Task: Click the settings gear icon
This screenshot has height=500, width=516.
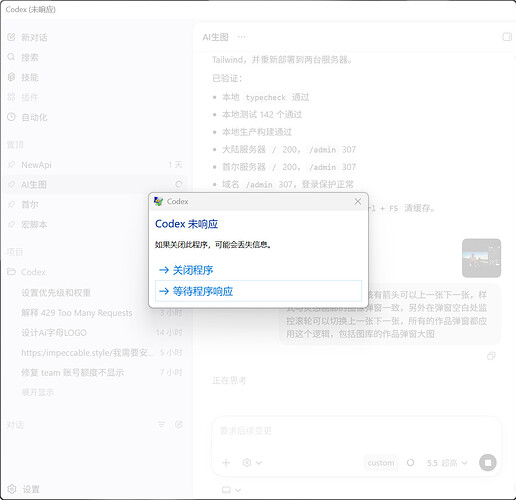Action: (12, 489)
